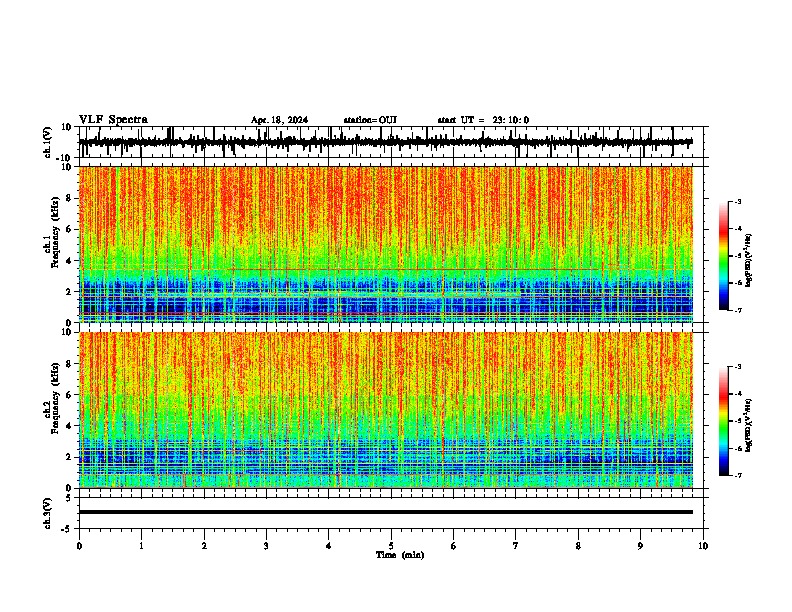Click the time axis tick label "1"

141,546
